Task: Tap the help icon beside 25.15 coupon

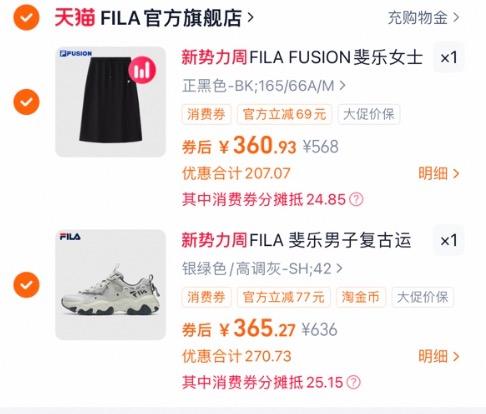Action: click(x=354, y=382)
